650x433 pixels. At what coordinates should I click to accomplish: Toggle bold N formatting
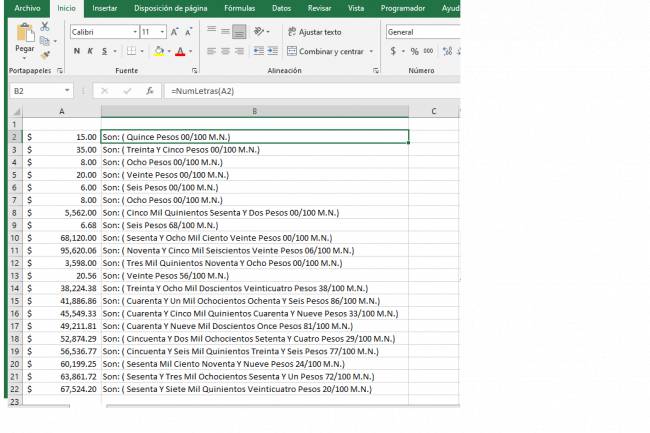[76, 51]
